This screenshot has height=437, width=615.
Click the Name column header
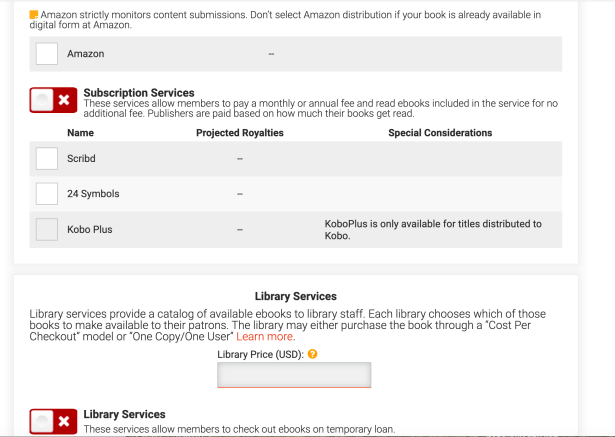tap(80, 133)
